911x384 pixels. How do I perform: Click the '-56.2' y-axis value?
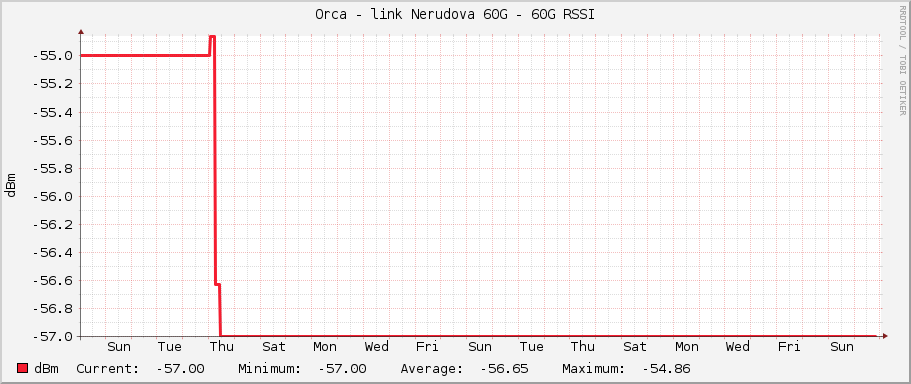pyautogui.click(x=53, y=224)
